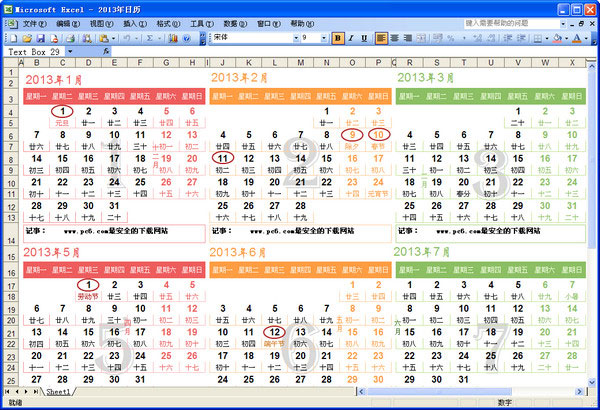The height and width of the screenshot is (410, 600).
Task: Click the AutoSum sigma icon
Action: 150,38
